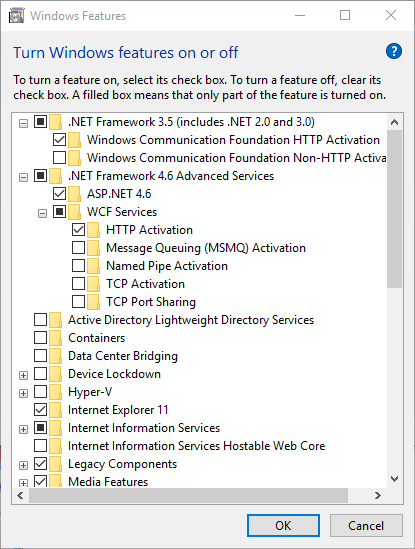
Task: Collapse the .NET Framework 3.5 tree node
Action: tap(23, 123)
